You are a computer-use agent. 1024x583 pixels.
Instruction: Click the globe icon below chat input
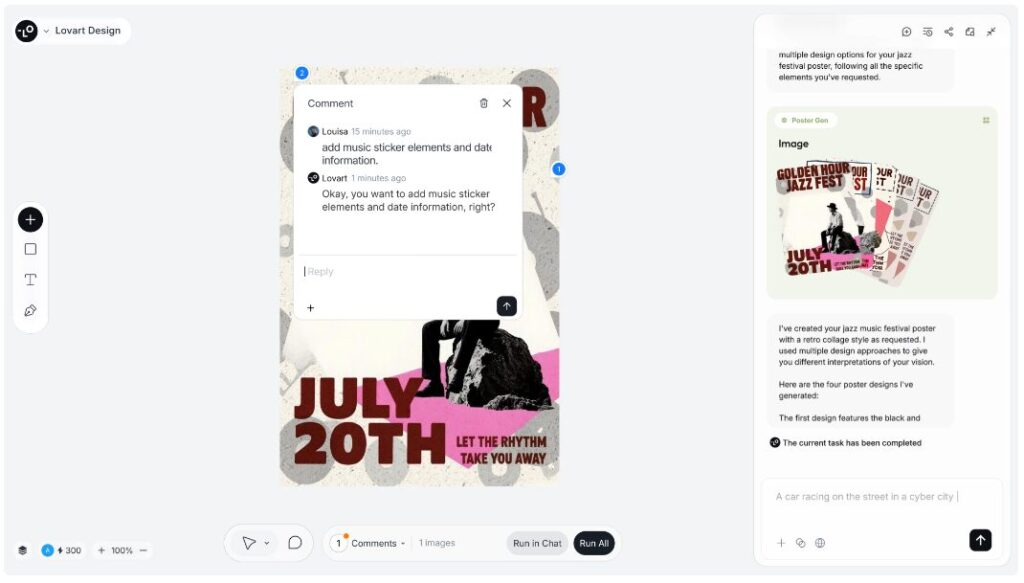tap(820, 543)
